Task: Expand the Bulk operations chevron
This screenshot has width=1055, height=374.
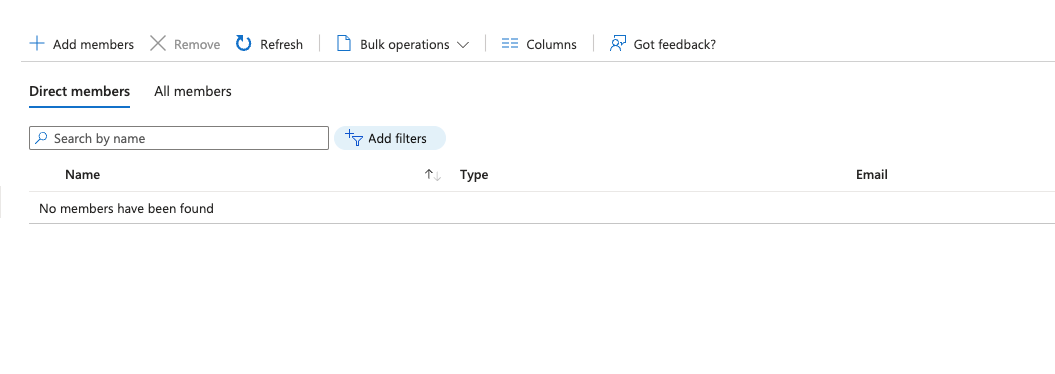Action: click(x=462, y=44)
